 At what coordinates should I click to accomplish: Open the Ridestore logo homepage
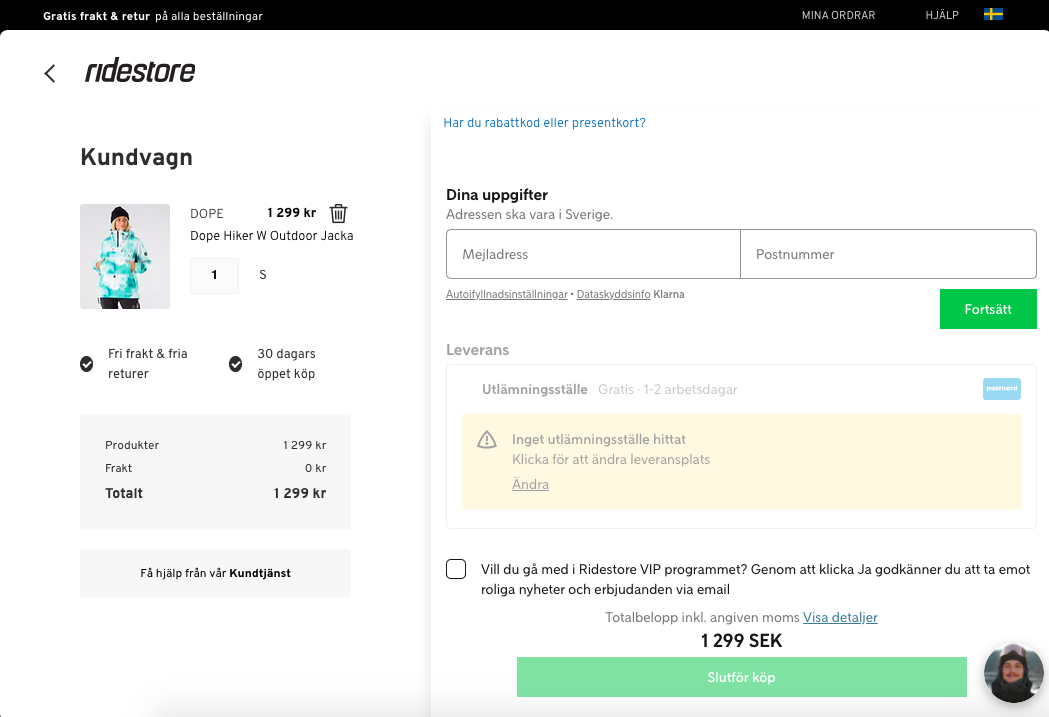(x=140, y=70)
